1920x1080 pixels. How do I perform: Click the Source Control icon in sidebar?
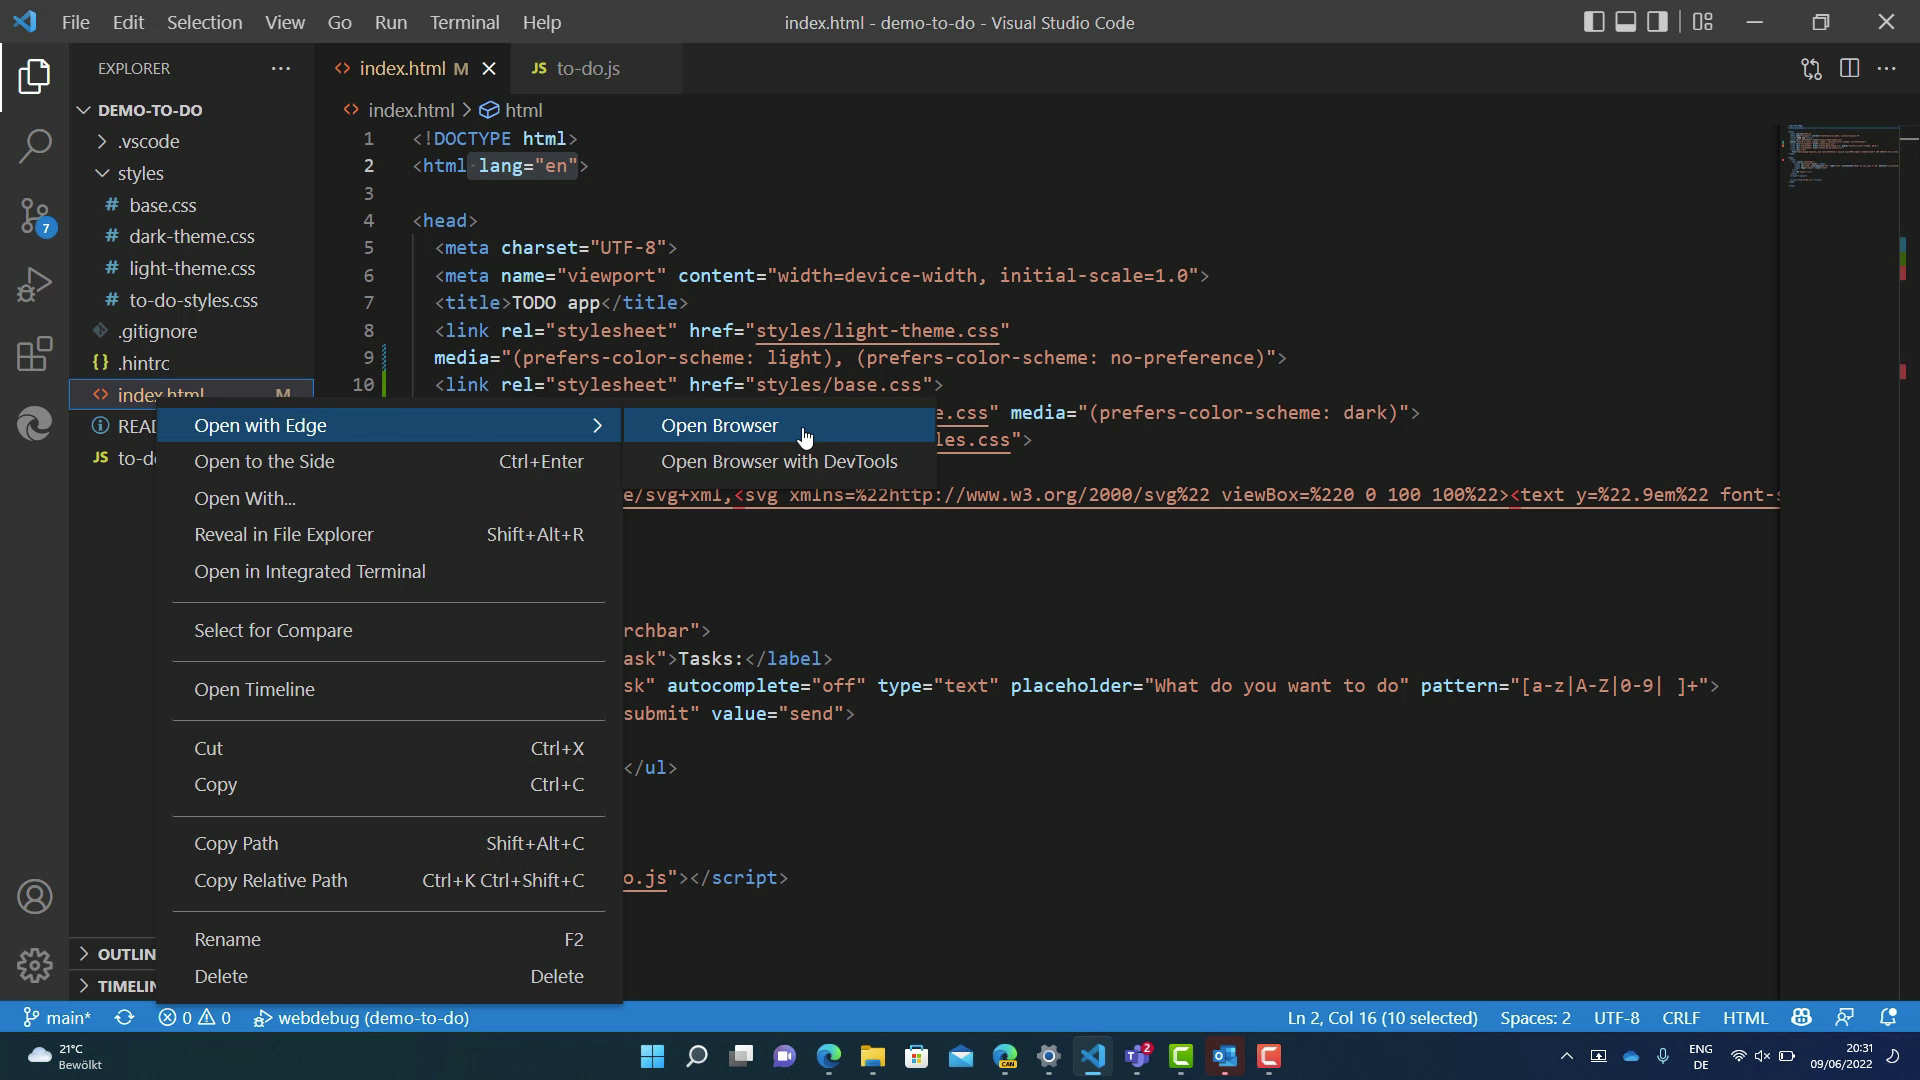click(36, 218)
